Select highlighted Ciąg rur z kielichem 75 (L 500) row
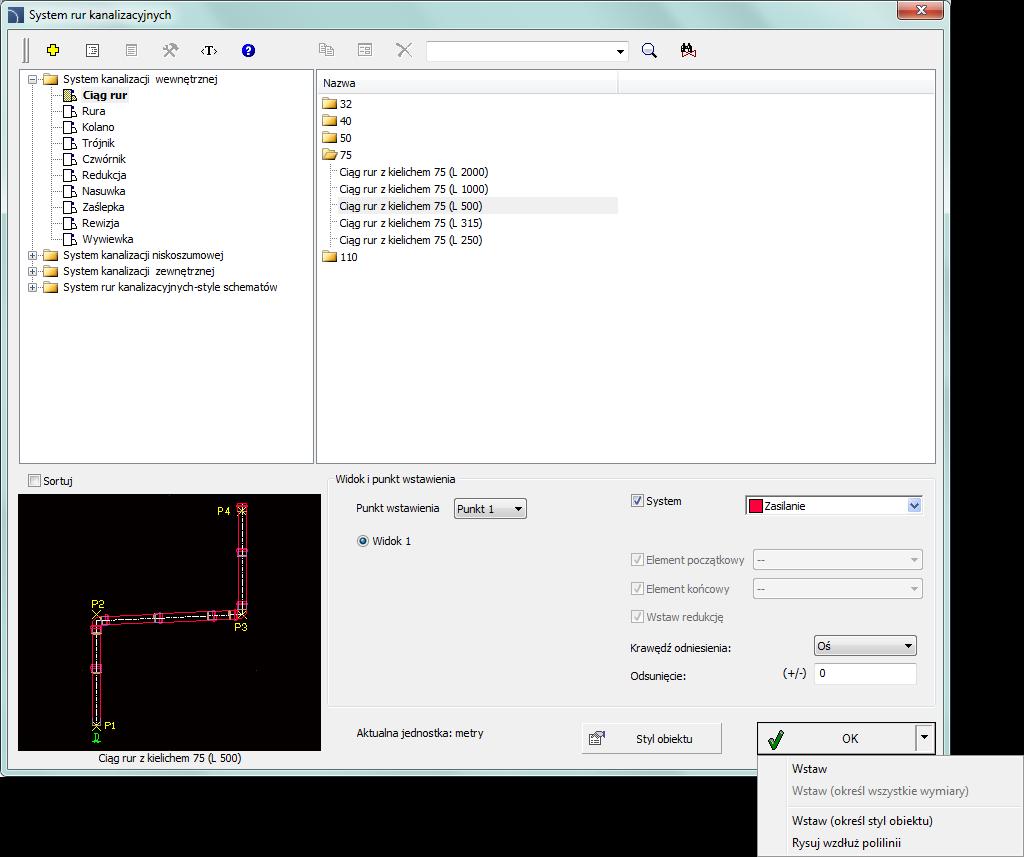The width and height of the screenshot is (1024, 857). 477,206
